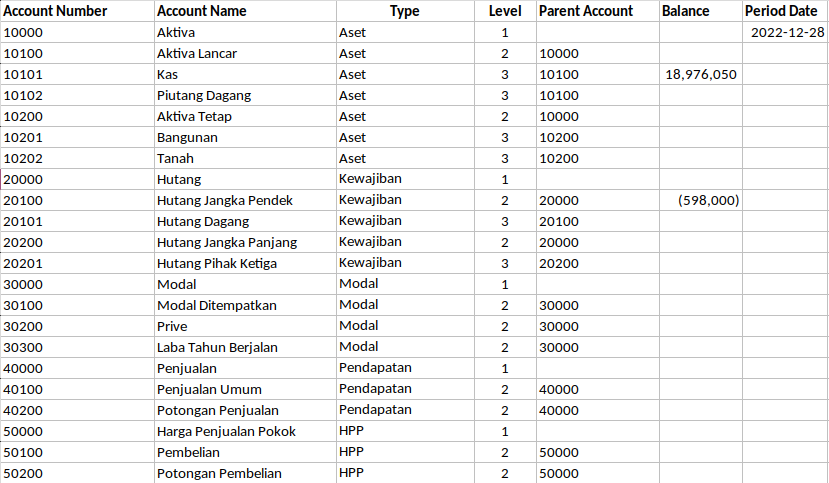Viewport: 829px width, 483px height.
Task: Click account number 30200
Action: pos(77,327)
